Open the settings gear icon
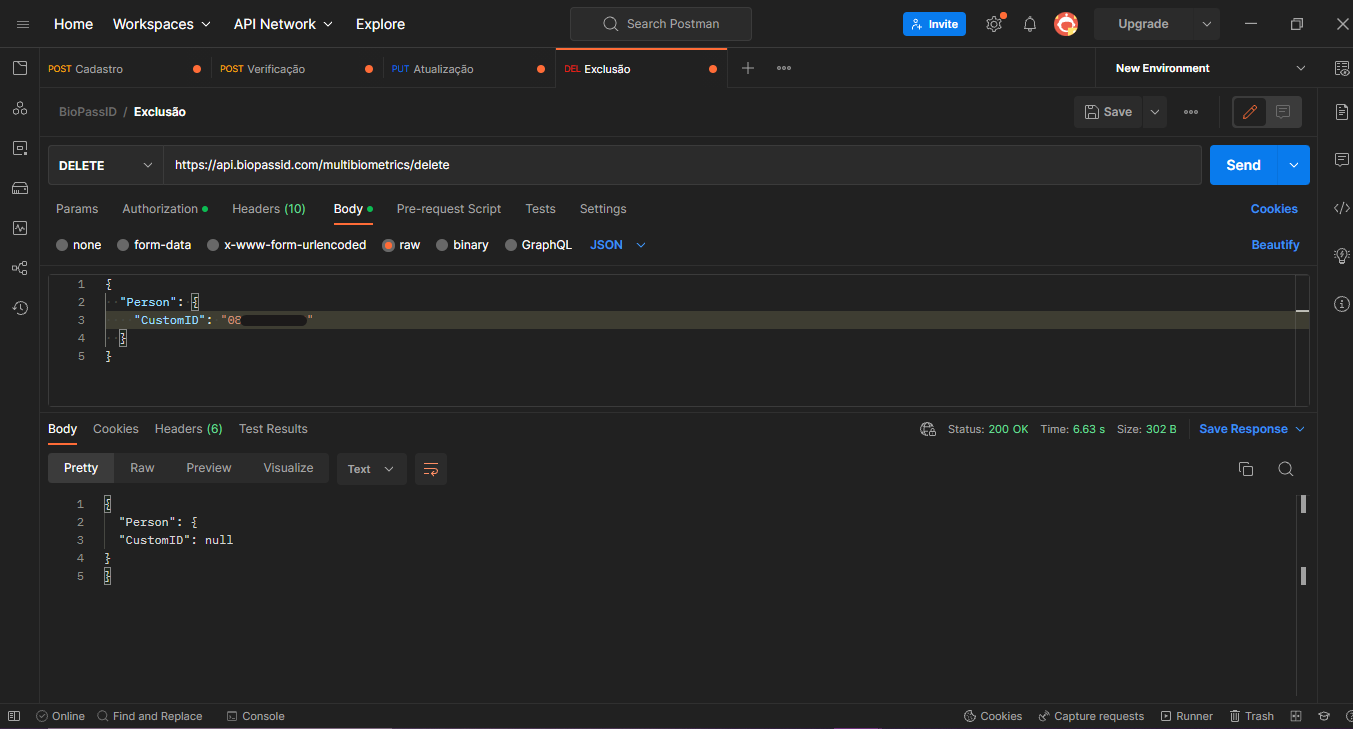The image size is (1353, 729). [994, 24]
